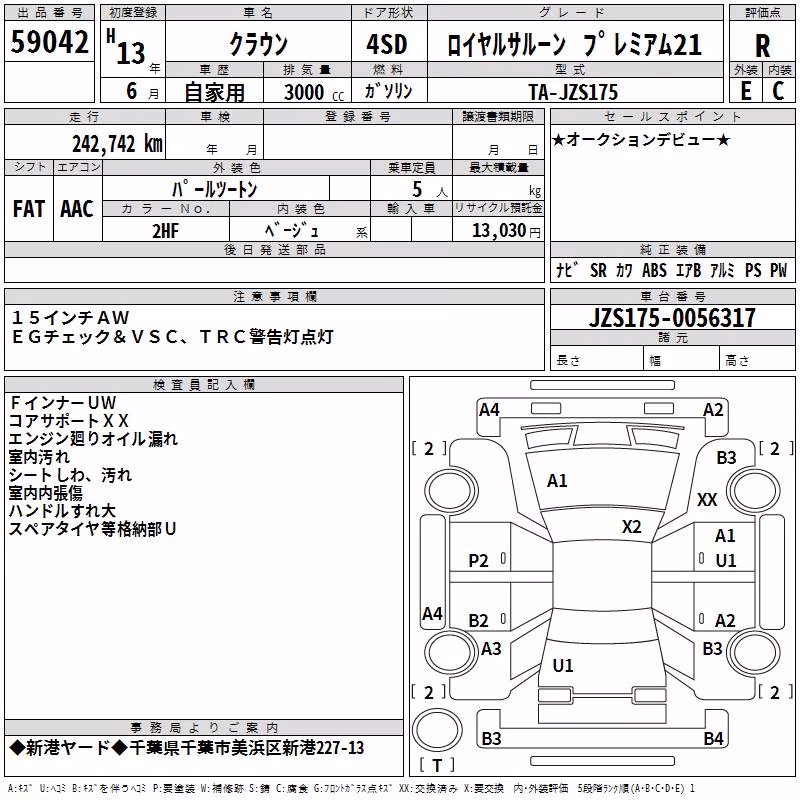Click the 新港ヤード address line
800x800 pixels.
point(187,748)
